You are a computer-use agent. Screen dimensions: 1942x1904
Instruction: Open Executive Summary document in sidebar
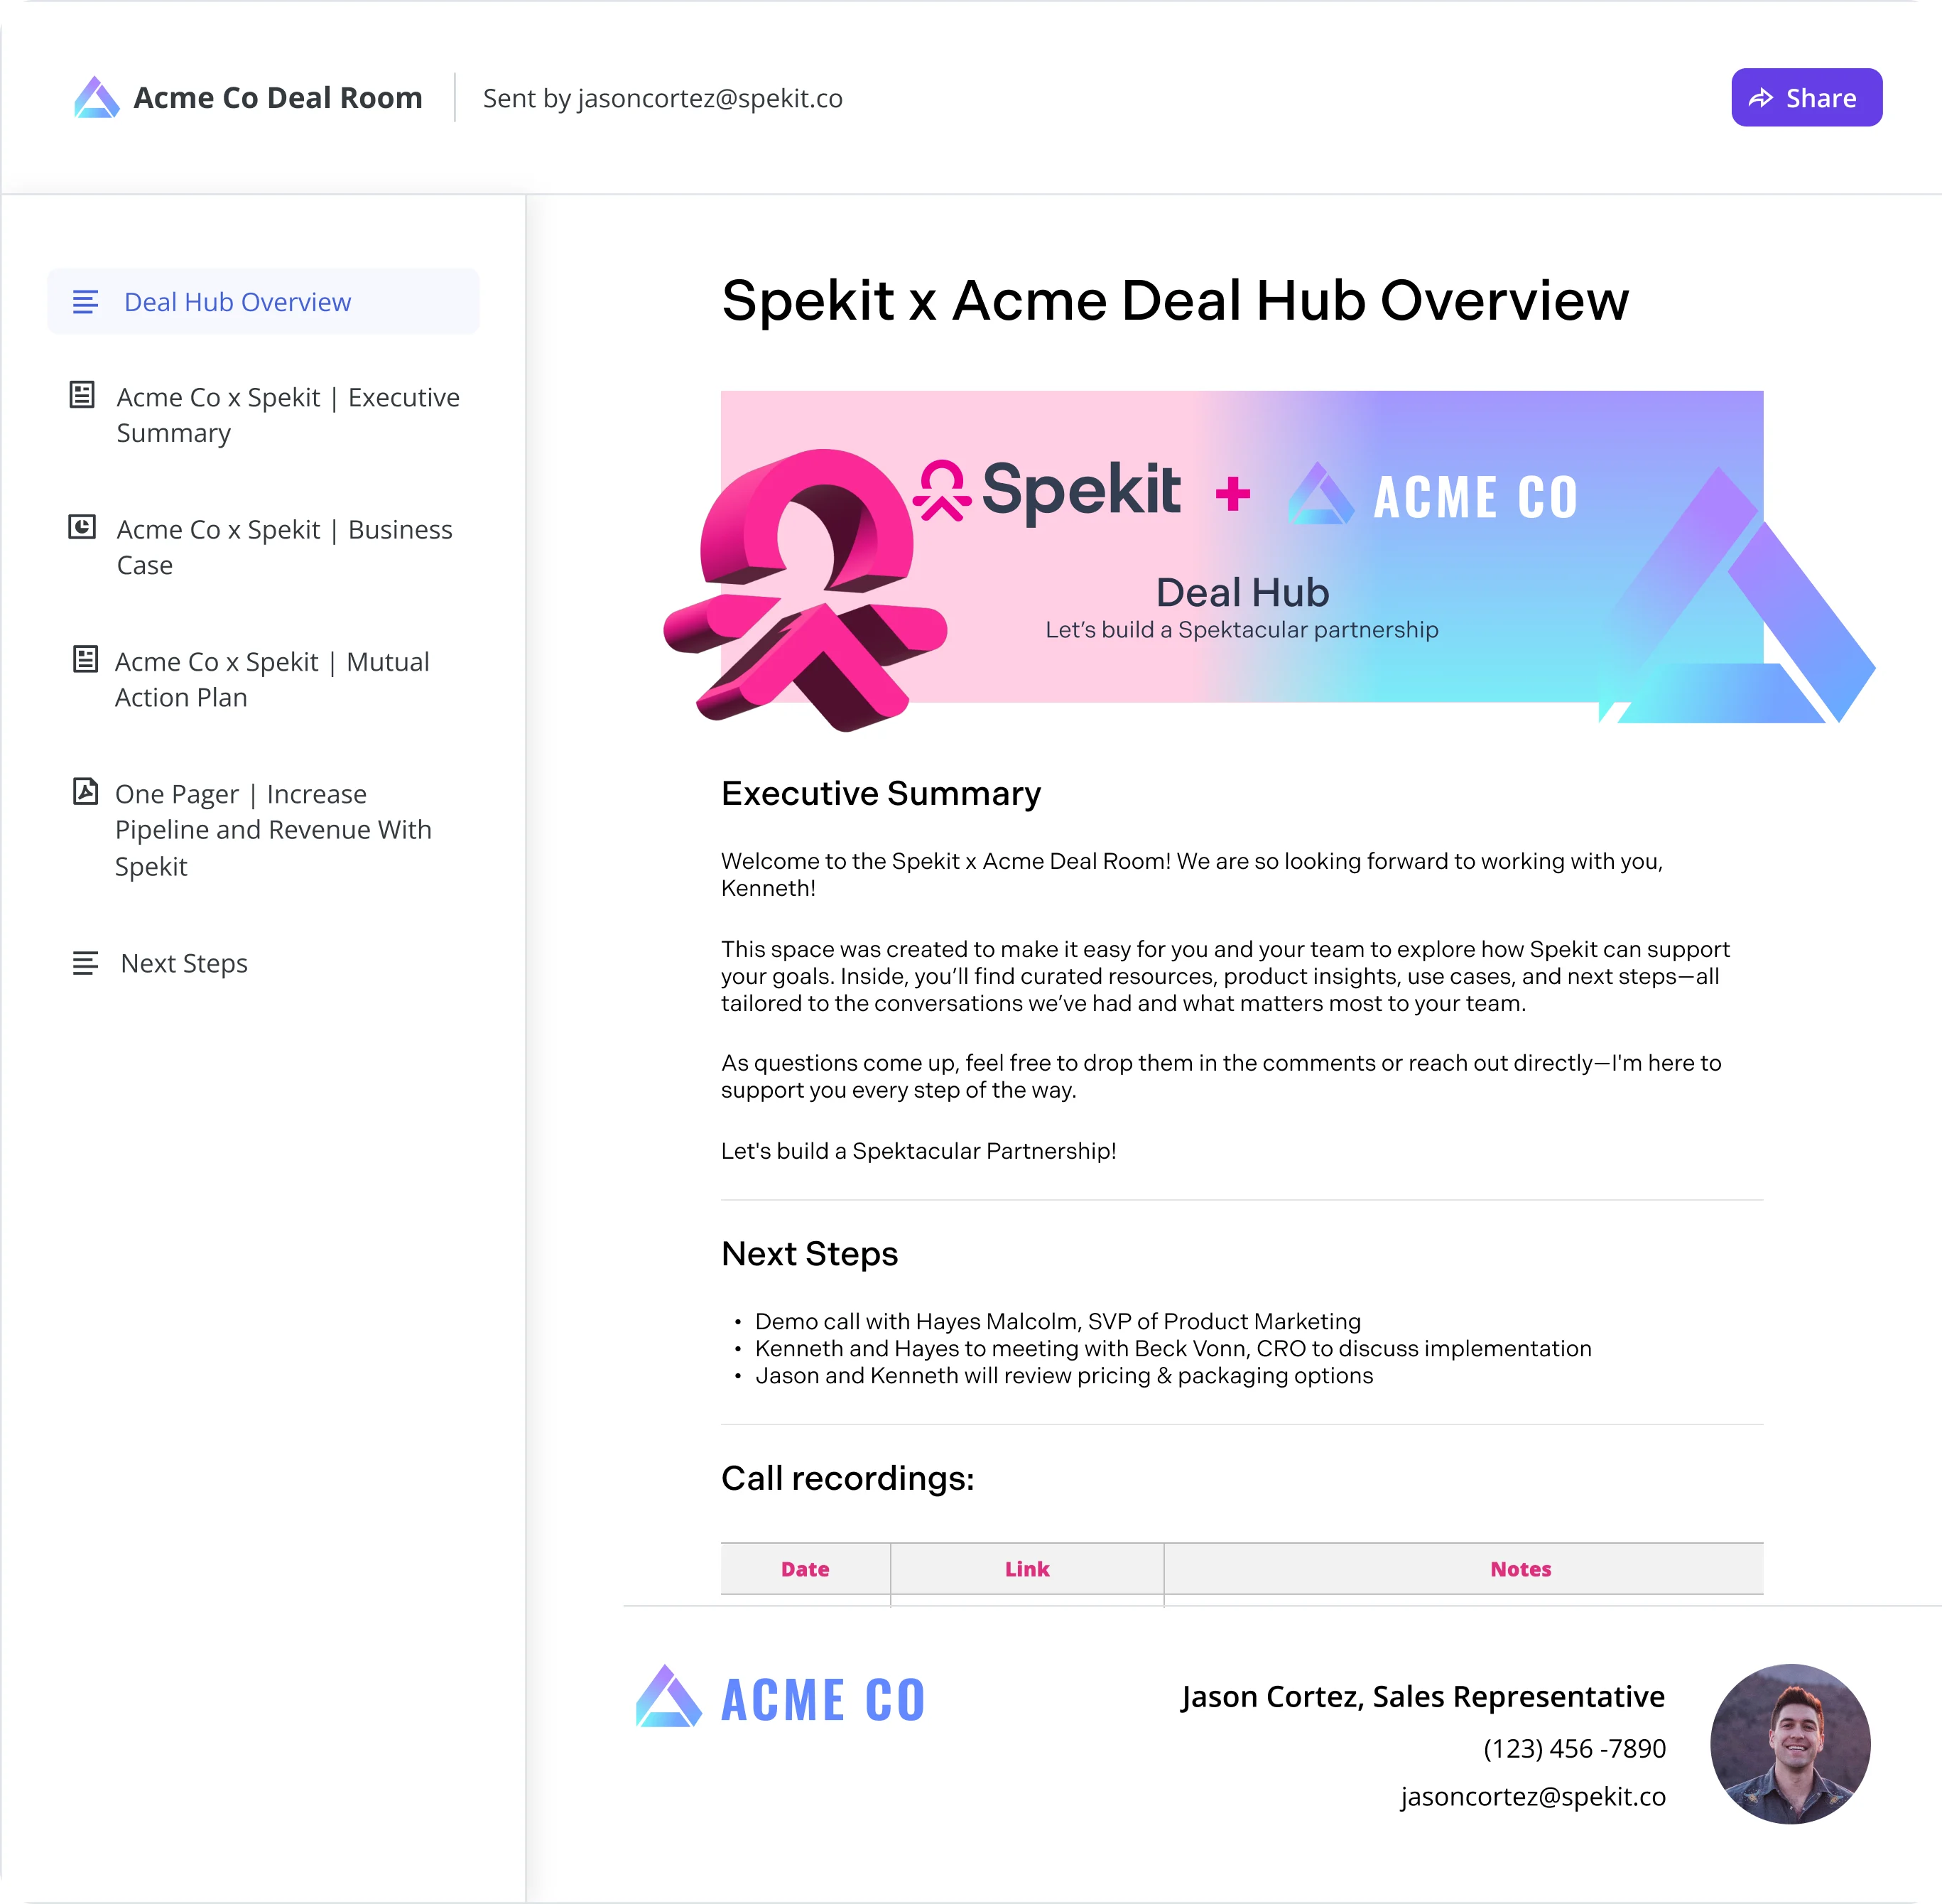pos(264,415)
